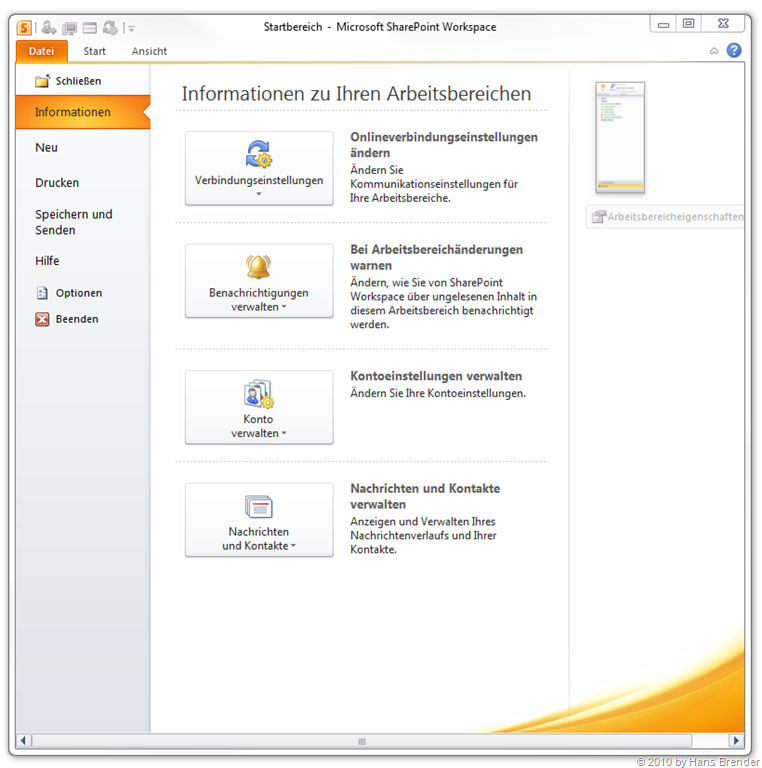
Task: Click the Optionen document icon
Action: click(x=42, y=293)
